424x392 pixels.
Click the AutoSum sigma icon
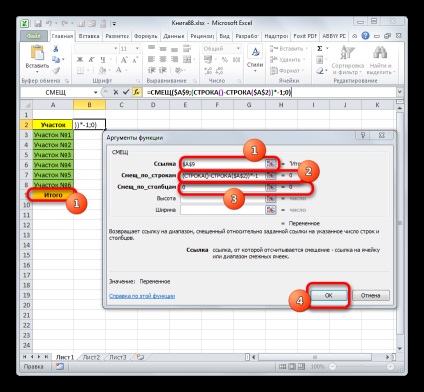[x=320, y=49]
